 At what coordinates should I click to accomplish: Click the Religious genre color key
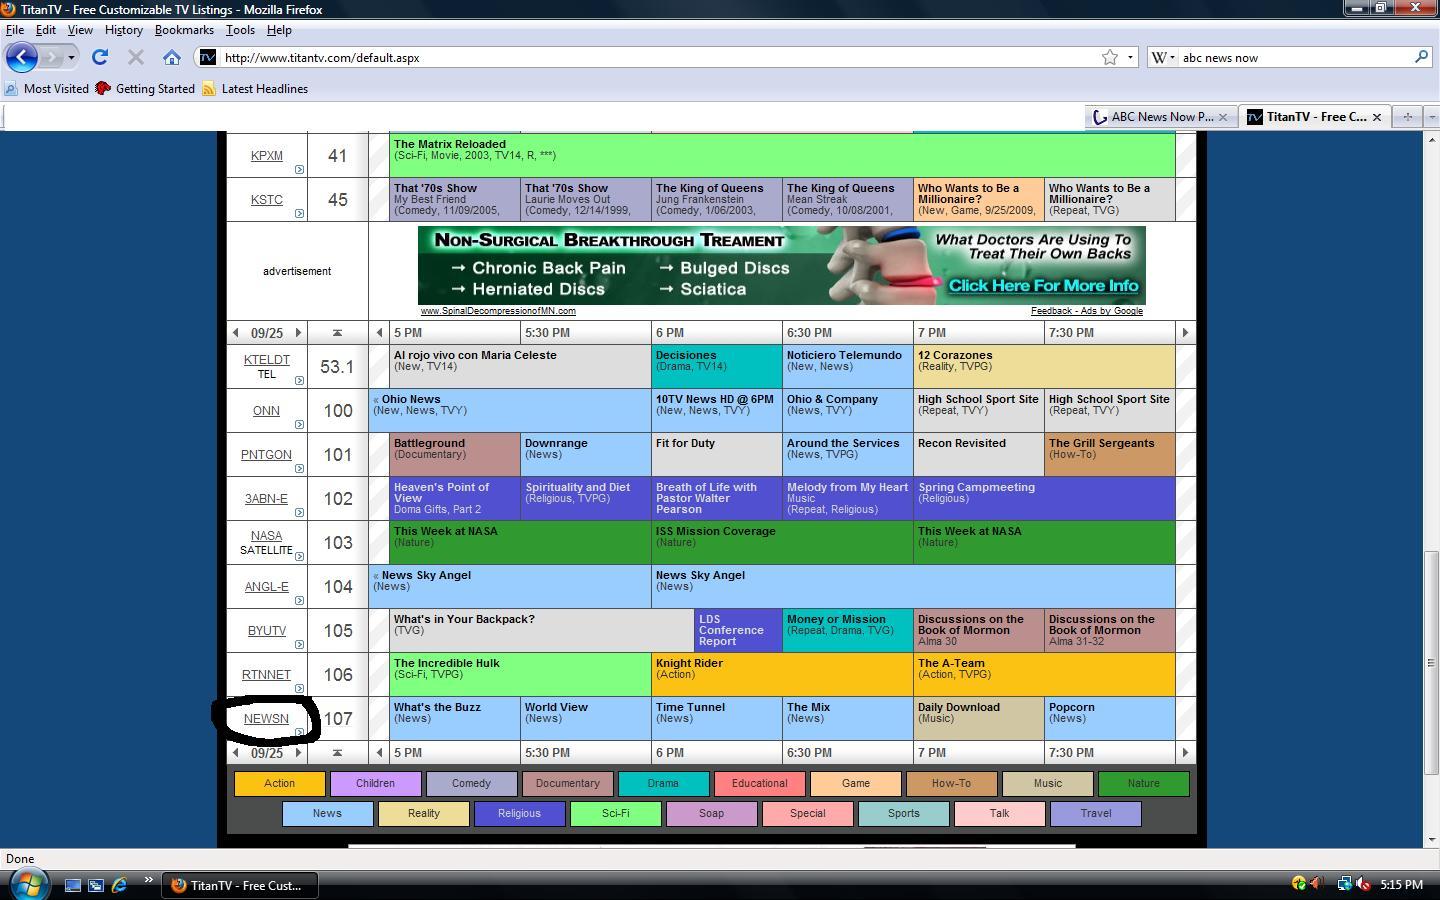tap(520, 814)
